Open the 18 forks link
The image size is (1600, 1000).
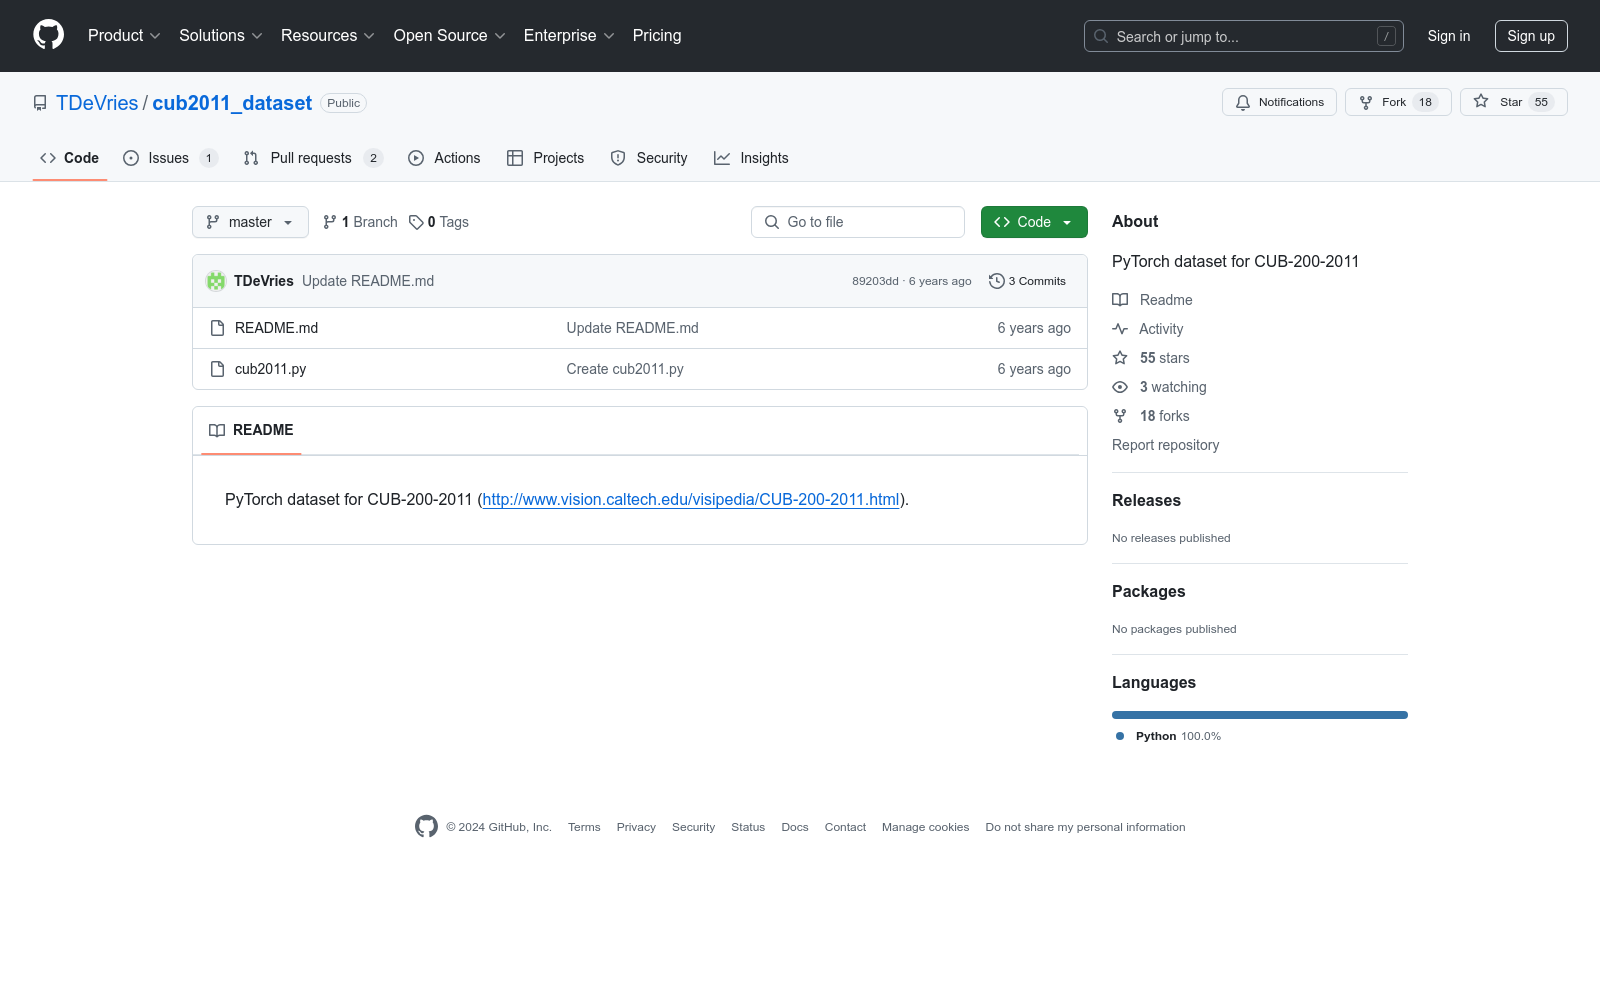pyautogui.click(x=1151, y=416)
